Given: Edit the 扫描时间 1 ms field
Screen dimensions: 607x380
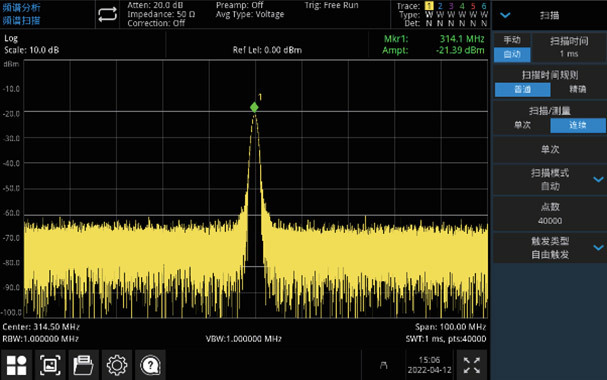Looking at the screenshot, I should pos(569,47).
